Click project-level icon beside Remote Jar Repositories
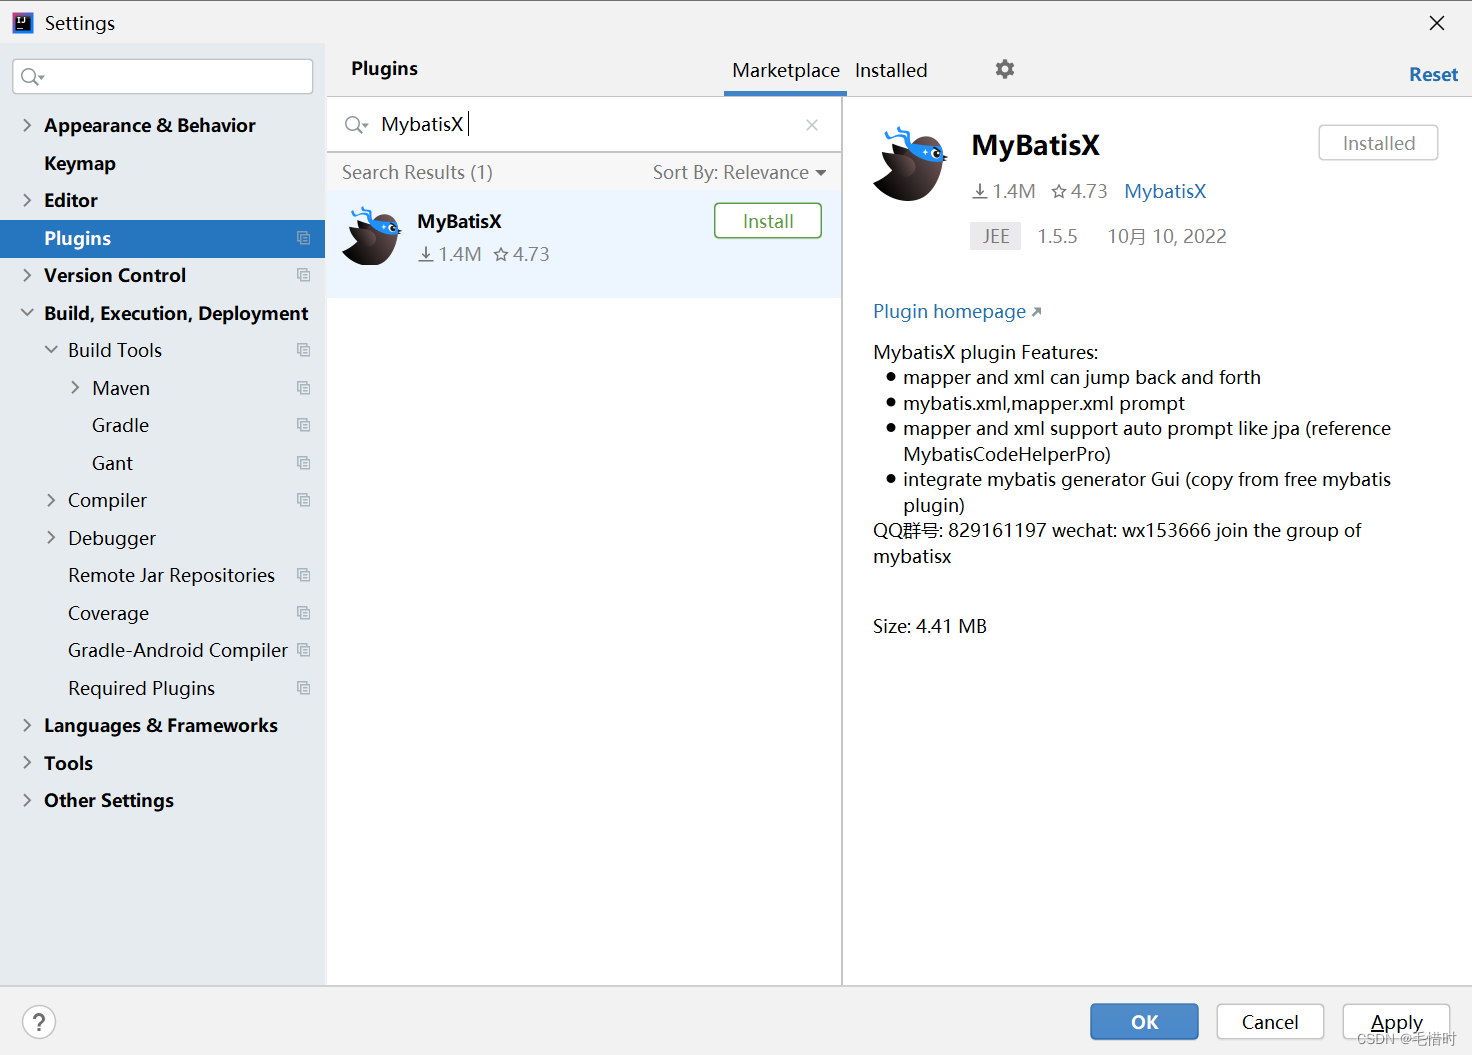1472x1055 pixels. point(304,575)
